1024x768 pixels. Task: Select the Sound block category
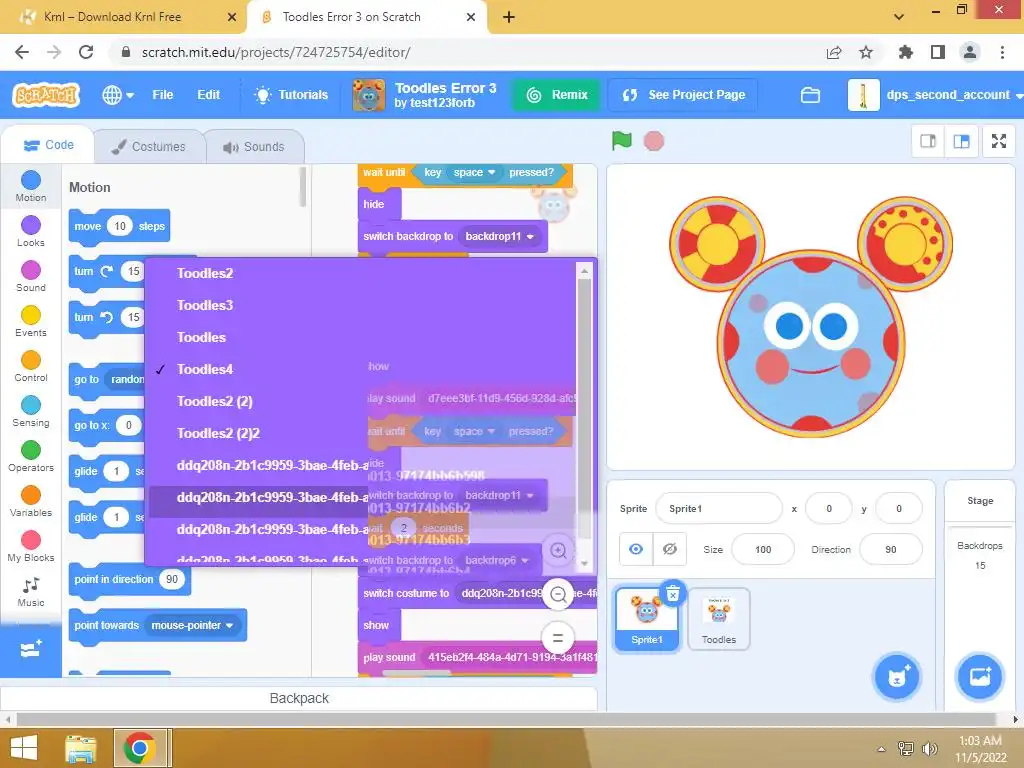(31, 276)
